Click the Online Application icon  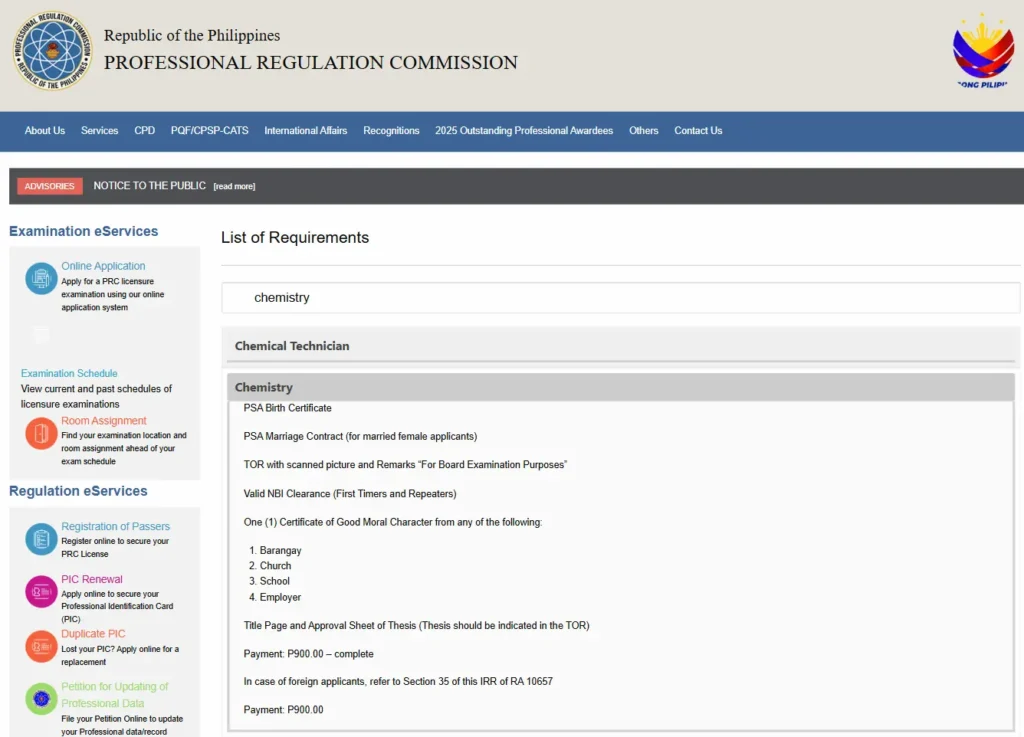click(40, 279)
